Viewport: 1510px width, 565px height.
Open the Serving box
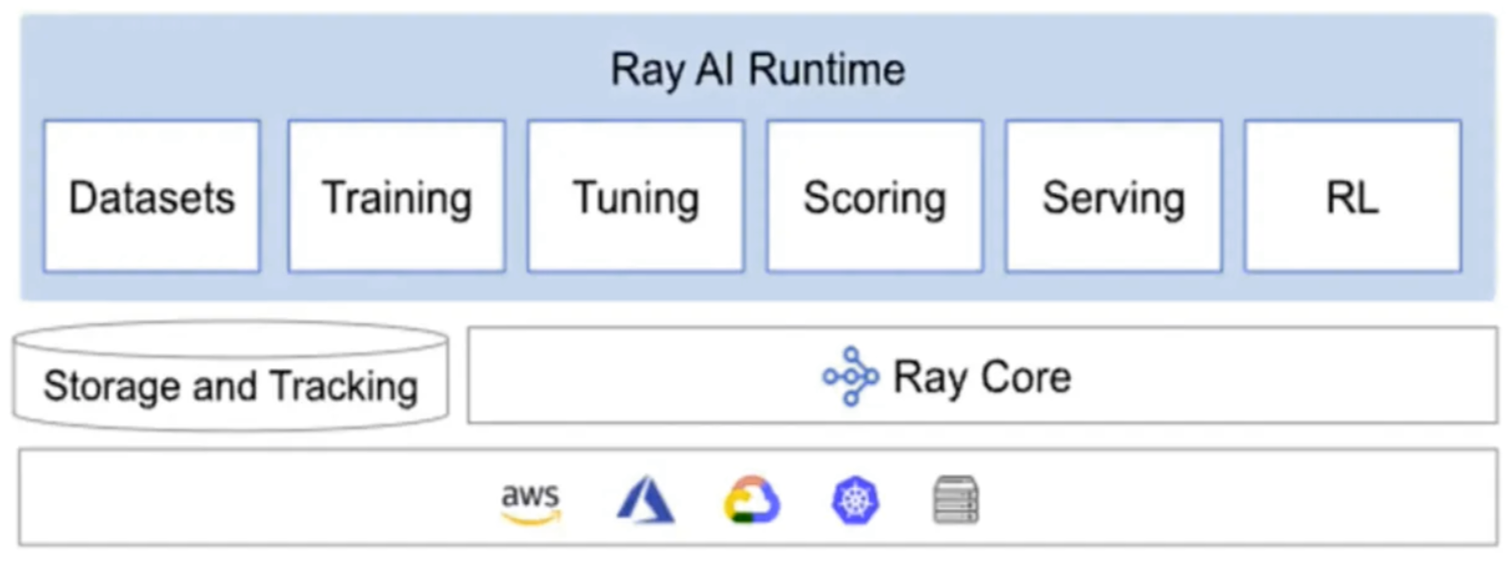point(1113,196)
